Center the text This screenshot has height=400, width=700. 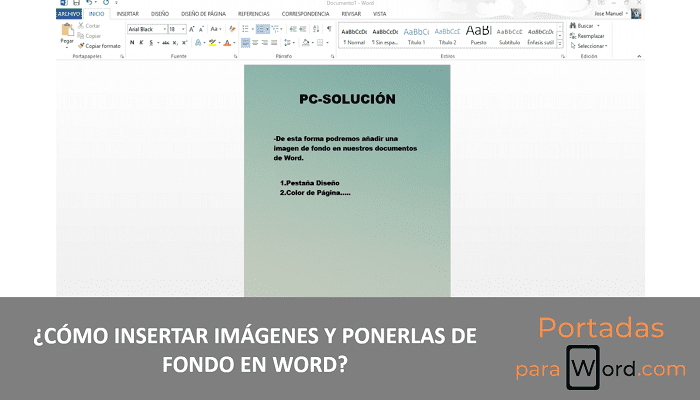[x=255, y=43]
